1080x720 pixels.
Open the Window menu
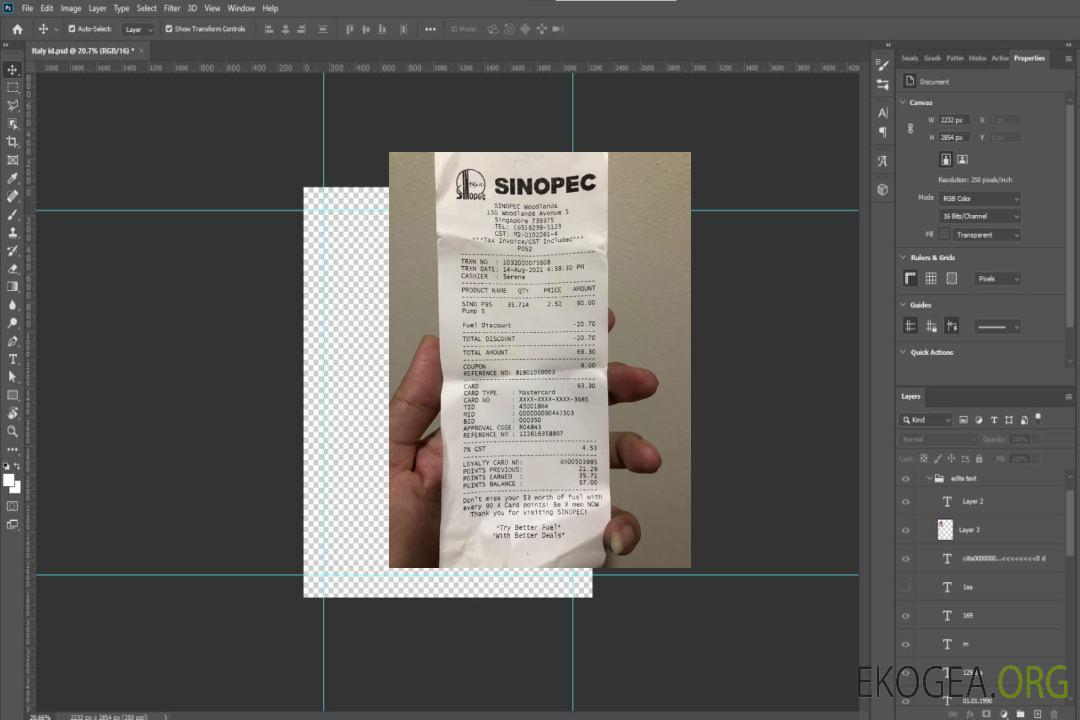coord(241,8)
